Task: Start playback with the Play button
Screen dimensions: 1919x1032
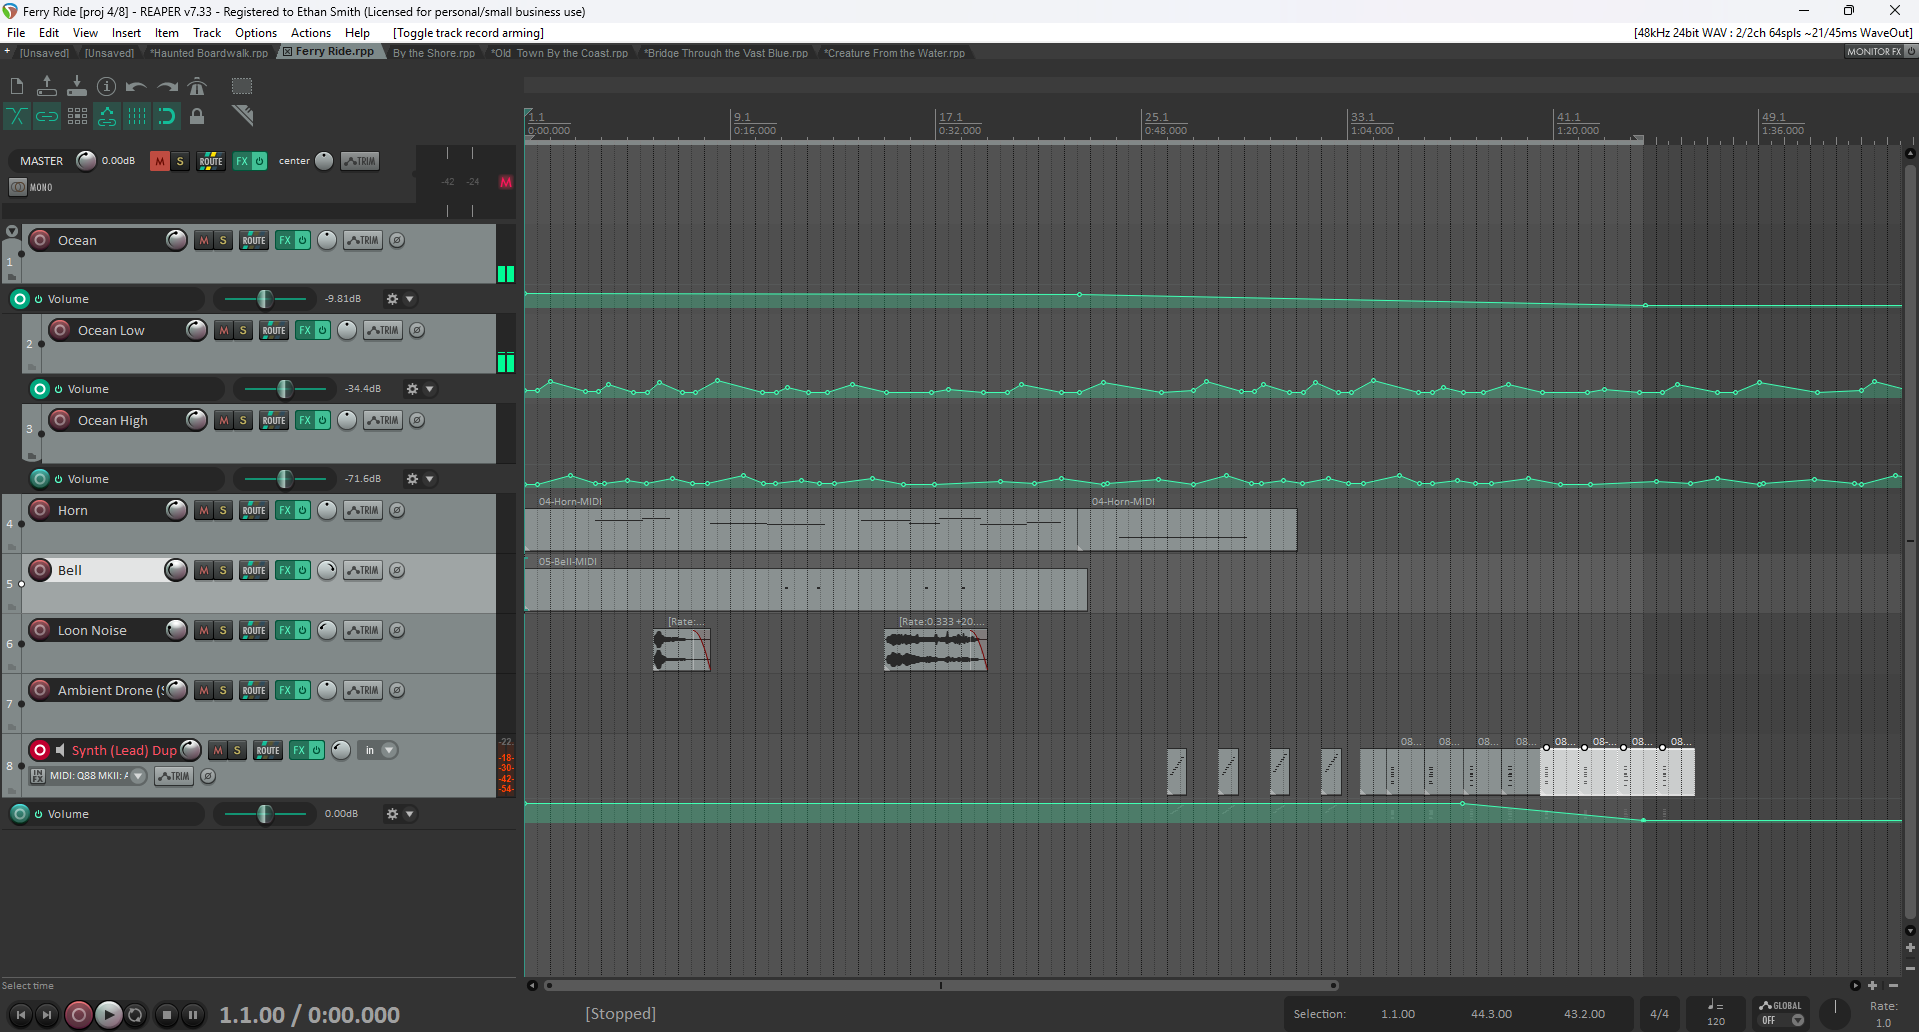Action: point(108,1015)
